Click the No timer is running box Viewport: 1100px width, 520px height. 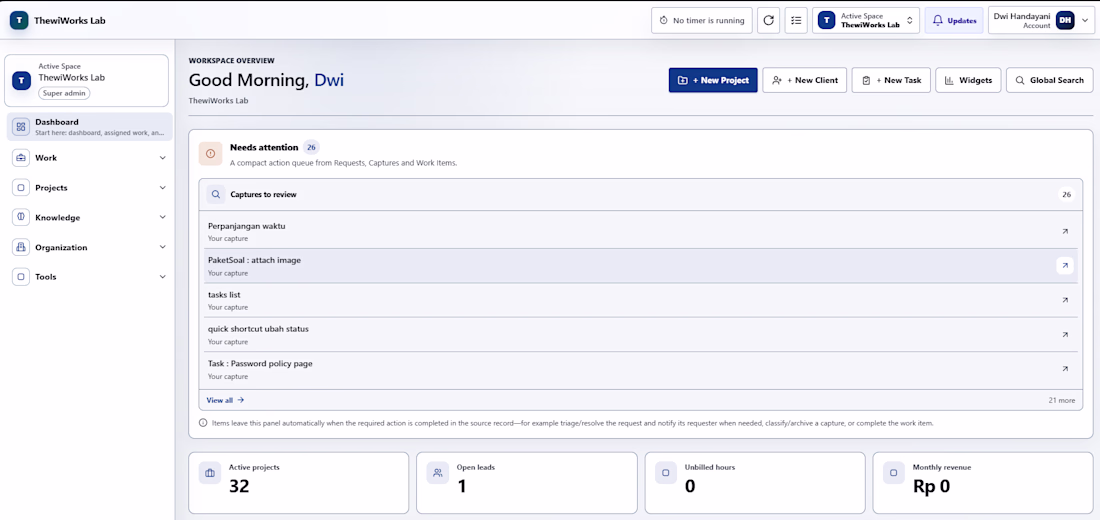pos(702,20)
